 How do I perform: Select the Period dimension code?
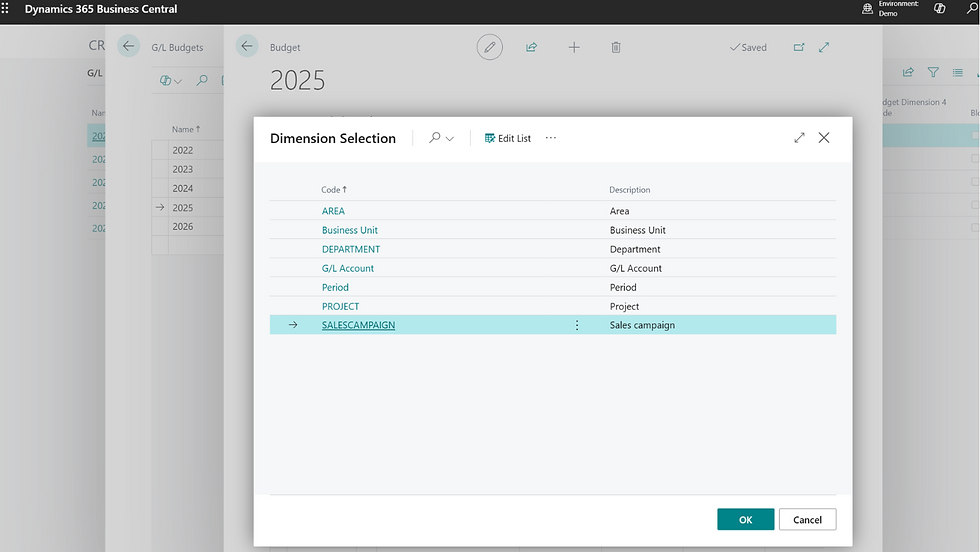[335, 287]
